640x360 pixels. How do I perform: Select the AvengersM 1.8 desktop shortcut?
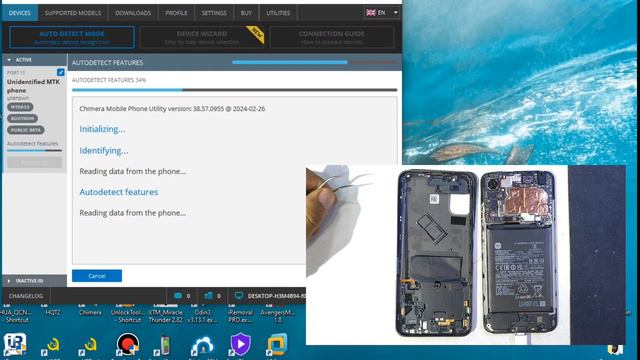tap(278, 316)
